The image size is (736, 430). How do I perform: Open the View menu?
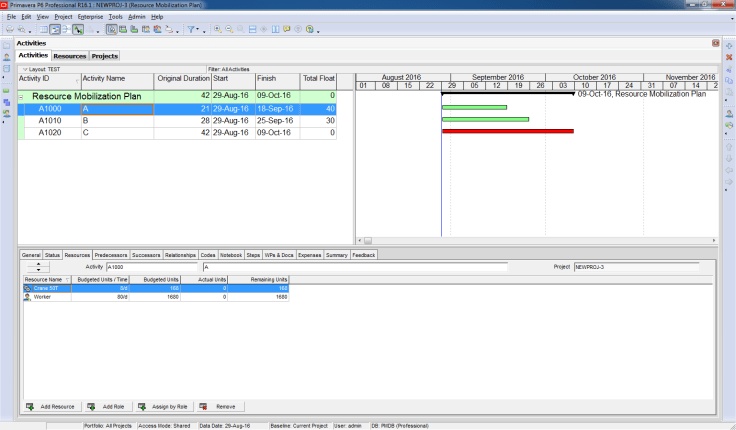point(43,16)
